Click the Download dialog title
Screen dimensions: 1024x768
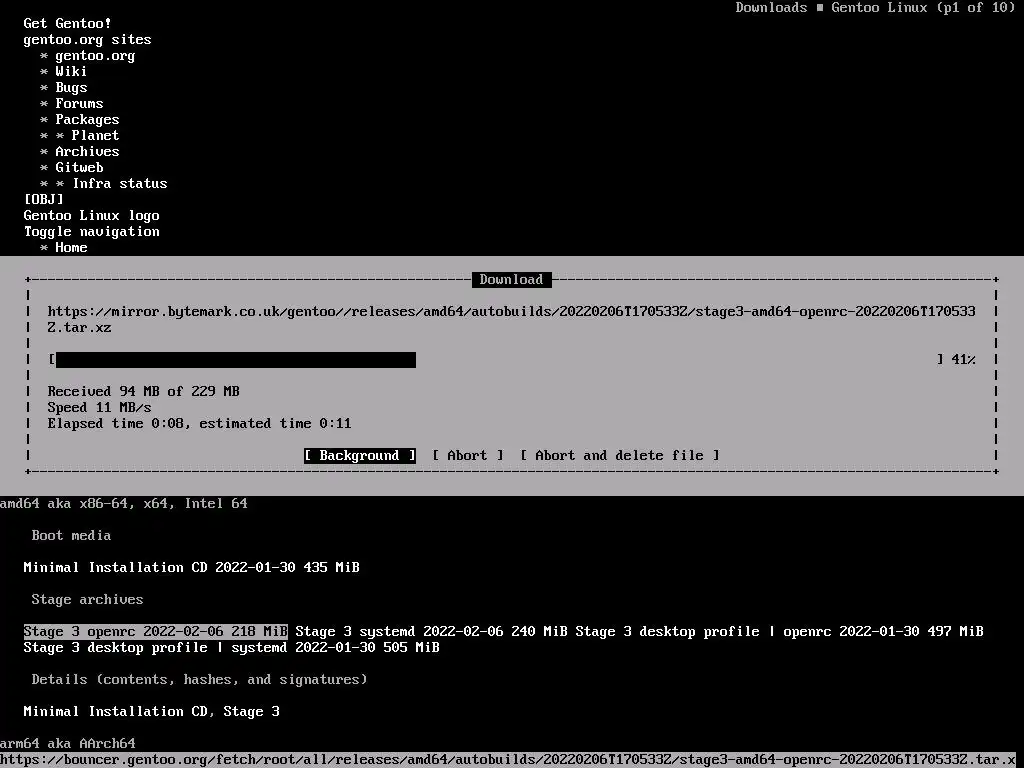tap(511, 280)
